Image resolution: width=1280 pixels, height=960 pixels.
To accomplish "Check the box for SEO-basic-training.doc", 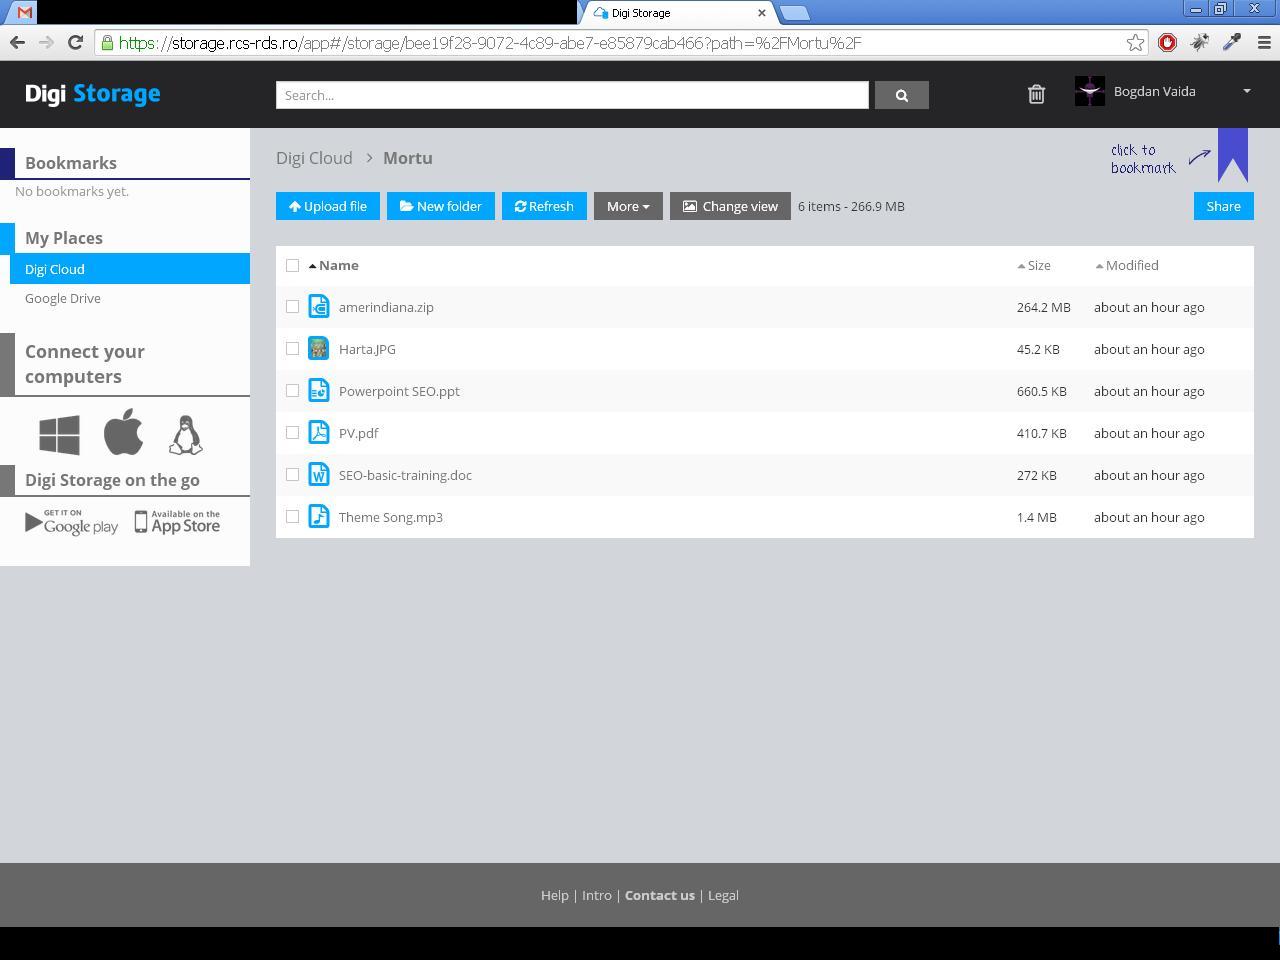I will tap(292, 475).
